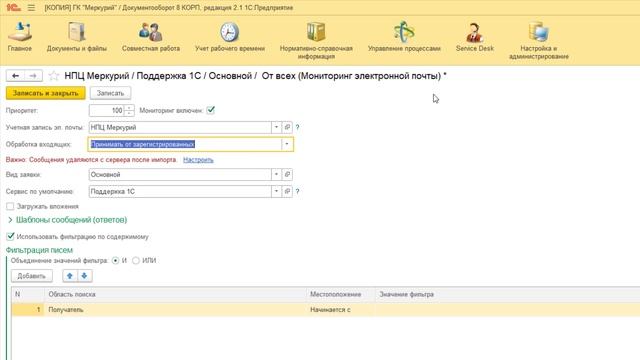Click the Значение фильтра column header

click(x=507, y=294)
